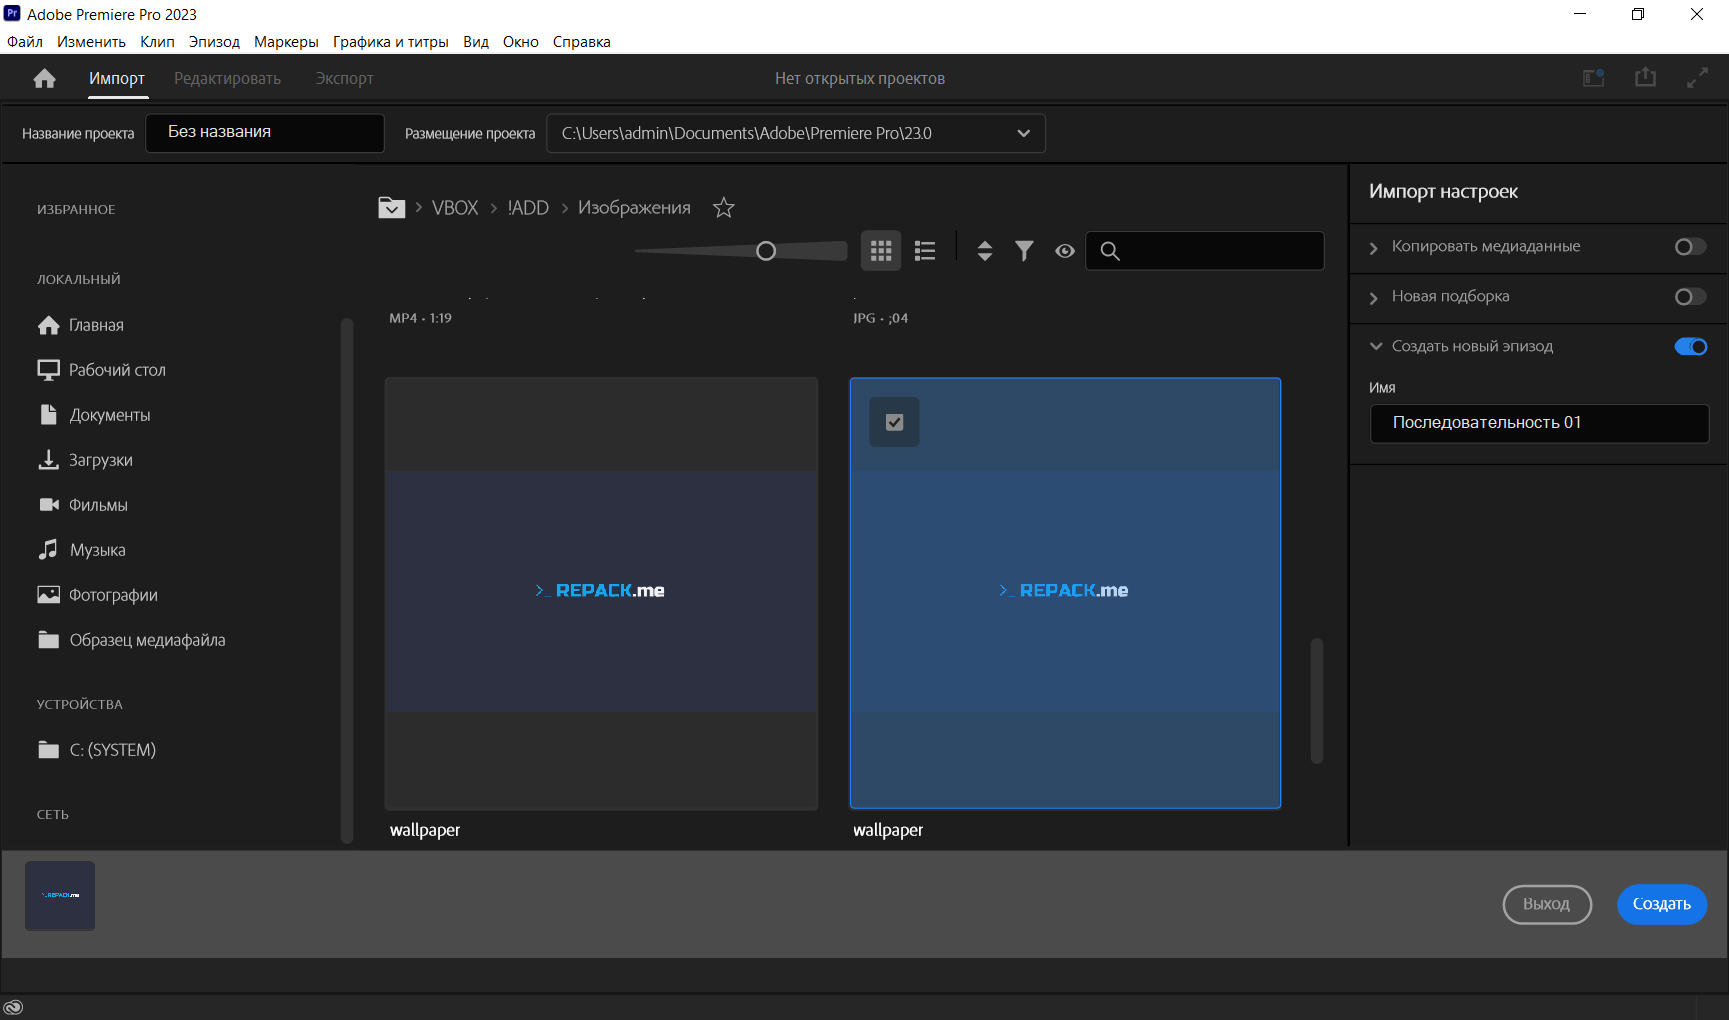
Task: Disable Создать новый эпизод toggle
Action: [1691, 346]
